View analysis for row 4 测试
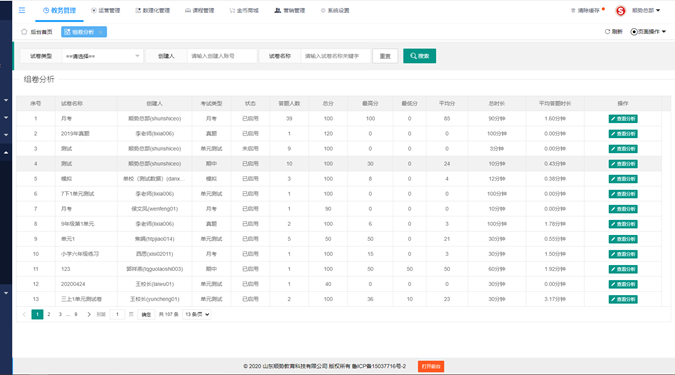The width and height of the screenshot is (675, 375). point(623,164)
